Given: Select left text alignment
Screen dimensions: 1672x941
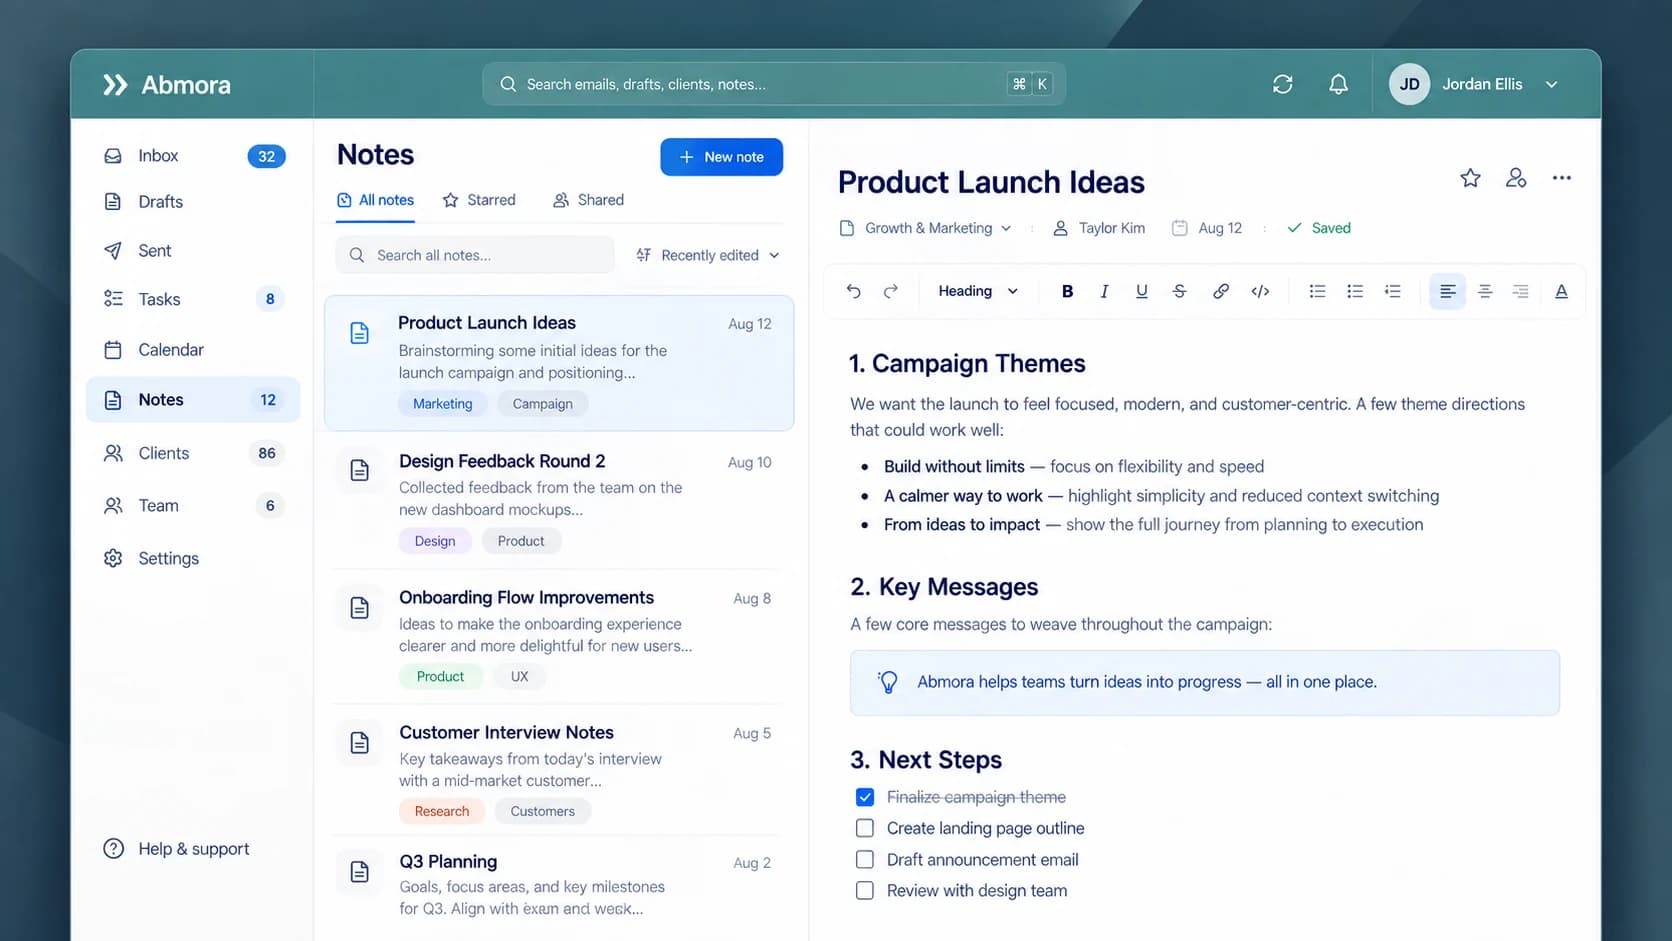Looking at the screenshot, I should [1447, 291].
